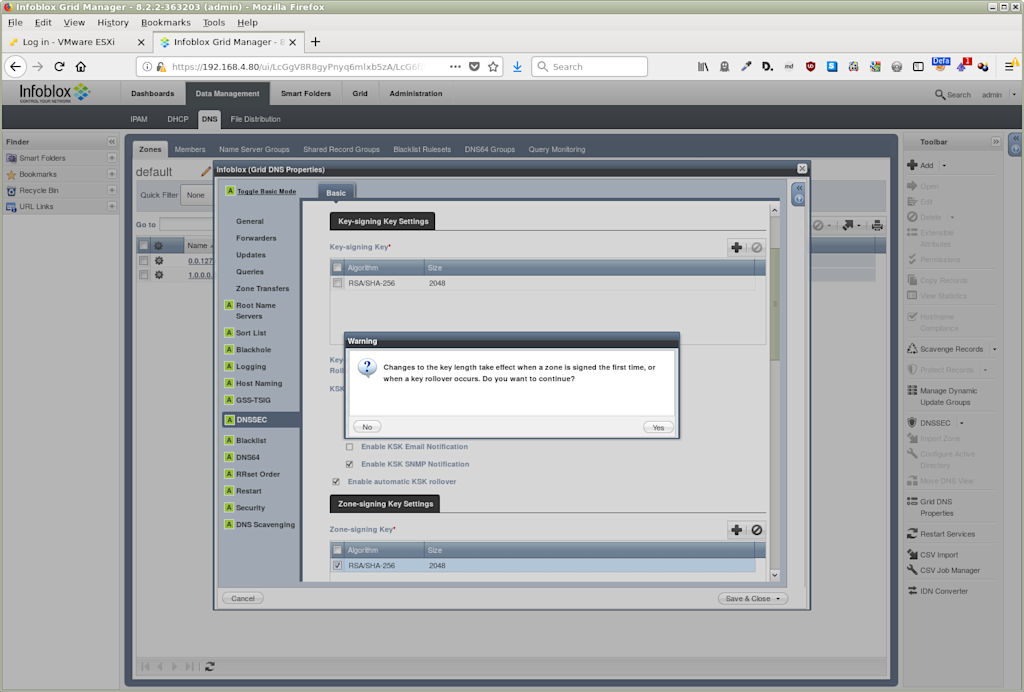The width and height of the screenshot is (1024, 692).
Task: Click the print icon above zones table
Action: coord(877,225)
